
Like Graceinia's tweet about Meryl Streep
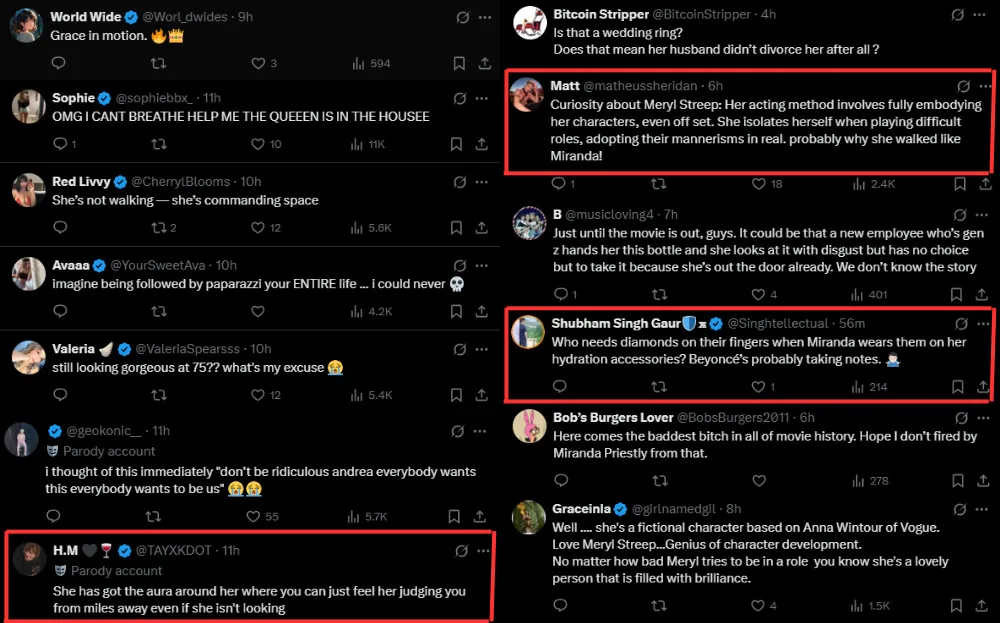759,605
